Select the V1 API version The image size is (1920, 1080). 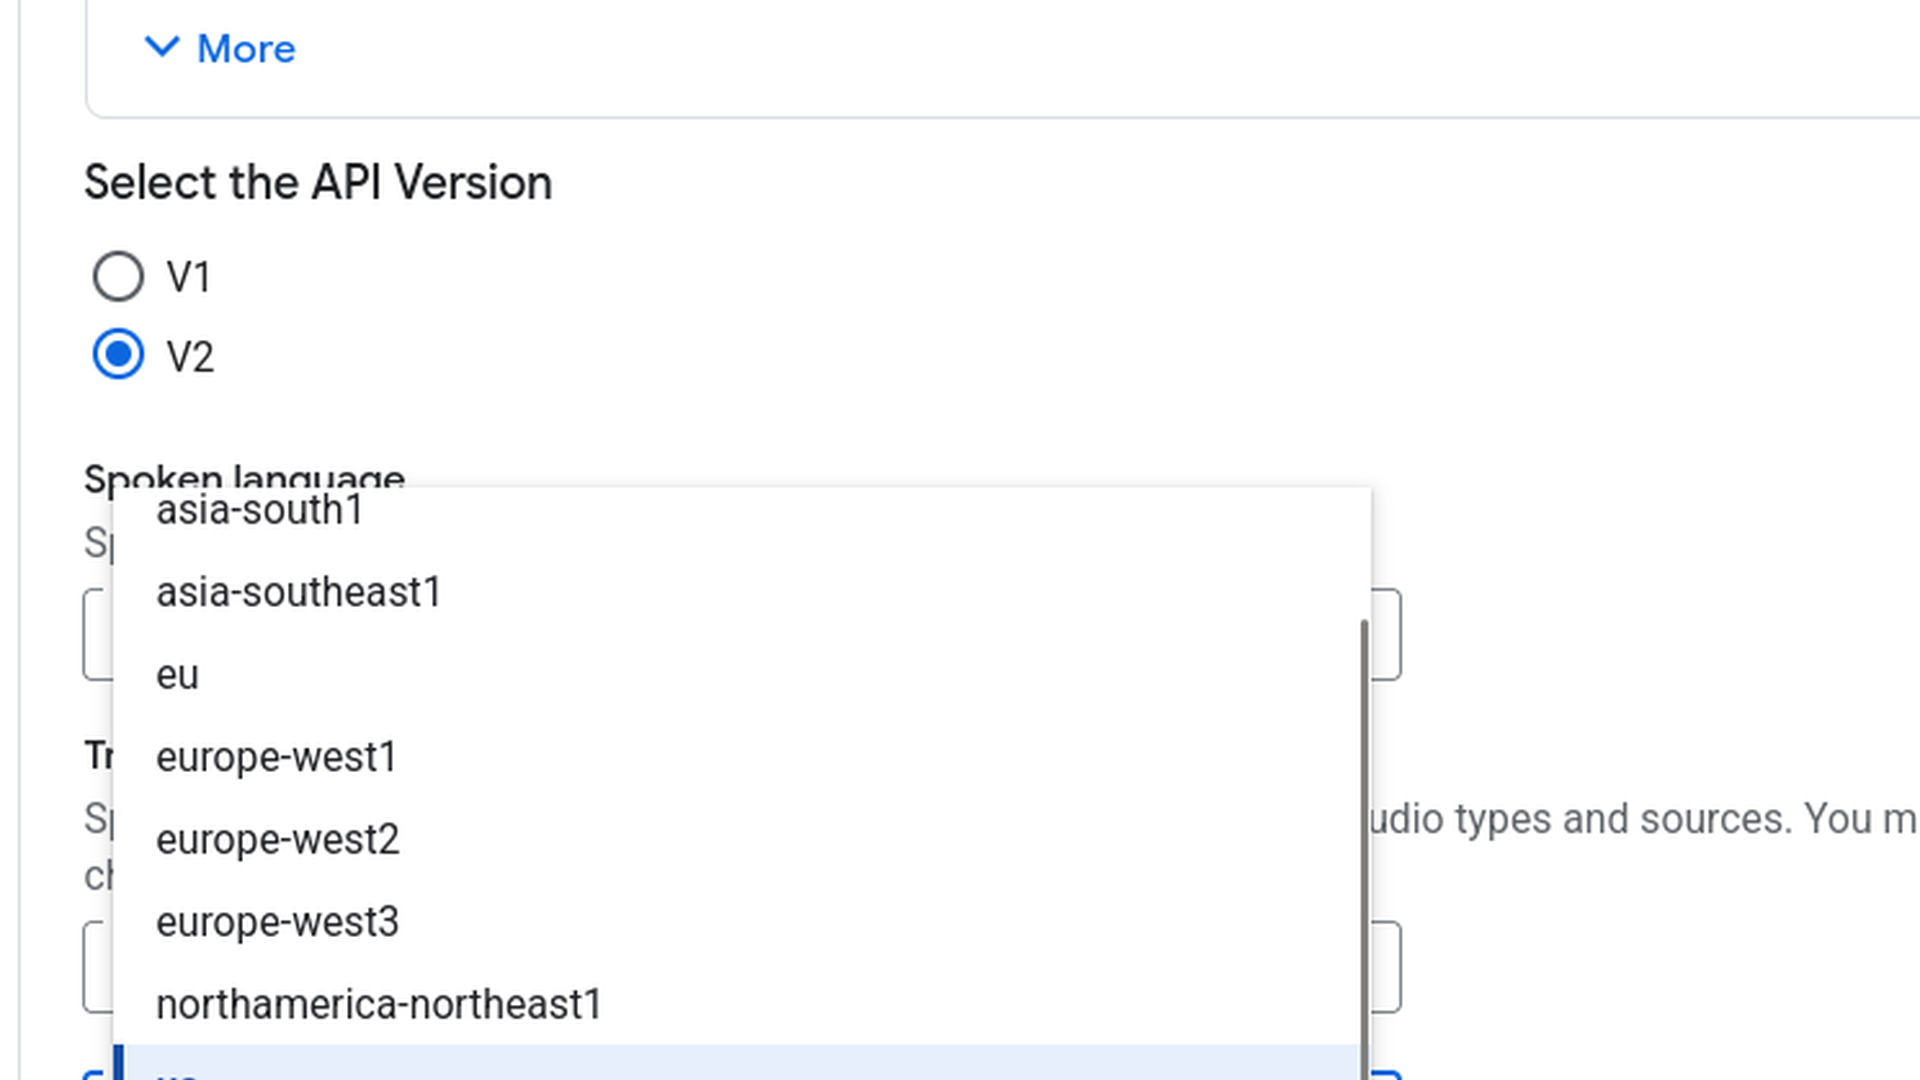pos(117,277)
